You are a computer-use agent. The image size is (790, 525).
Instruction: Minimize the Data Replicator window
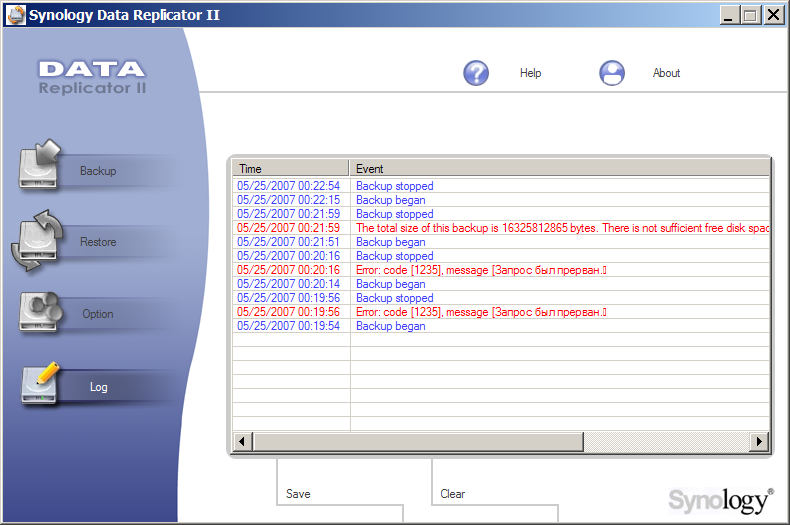coord(729,15)
